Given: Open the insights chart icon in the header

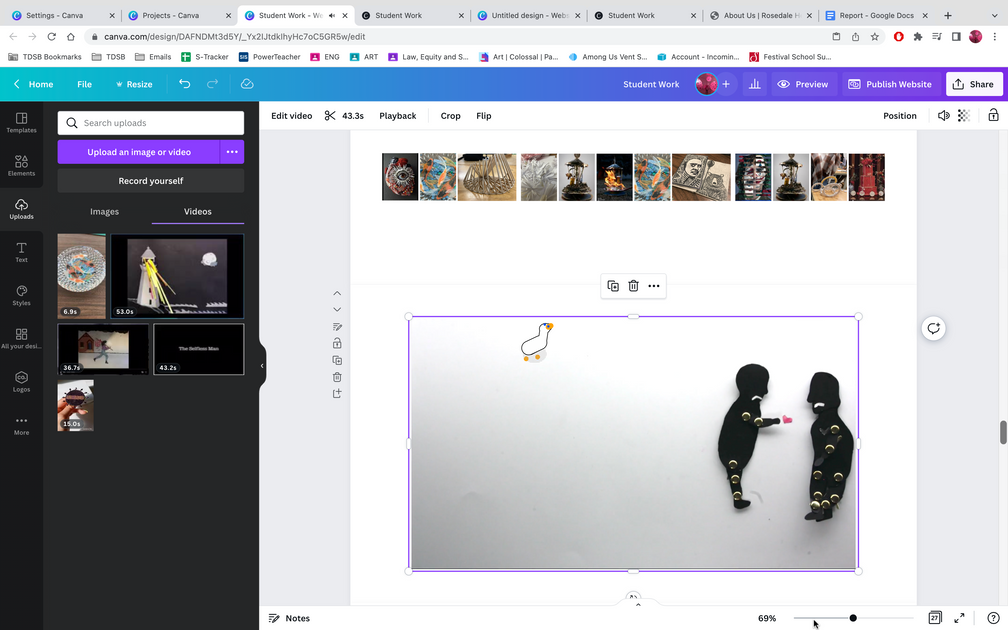Looking at the screenshot, I should tap(755, 84).
